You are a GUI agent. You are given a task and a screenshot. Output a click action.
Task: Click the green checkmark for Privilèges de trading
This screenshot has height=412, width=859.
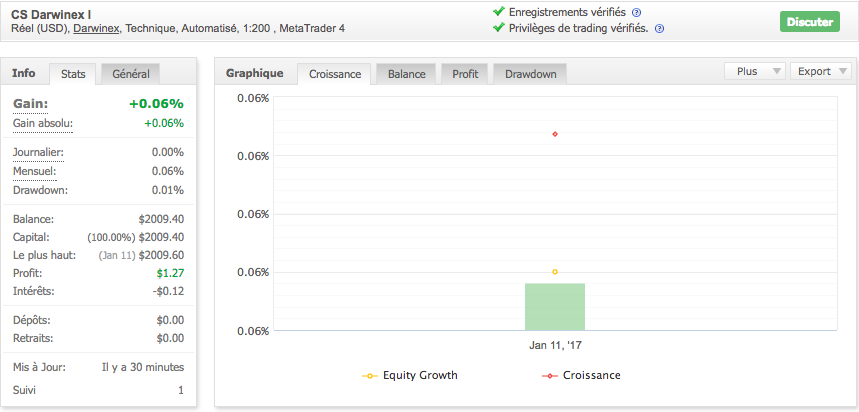pos(499,27)
